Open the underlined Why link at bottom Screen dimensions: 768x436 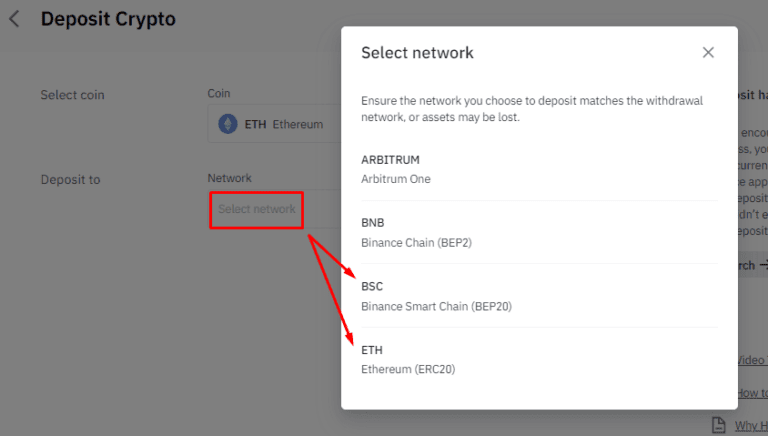point(751,426)
